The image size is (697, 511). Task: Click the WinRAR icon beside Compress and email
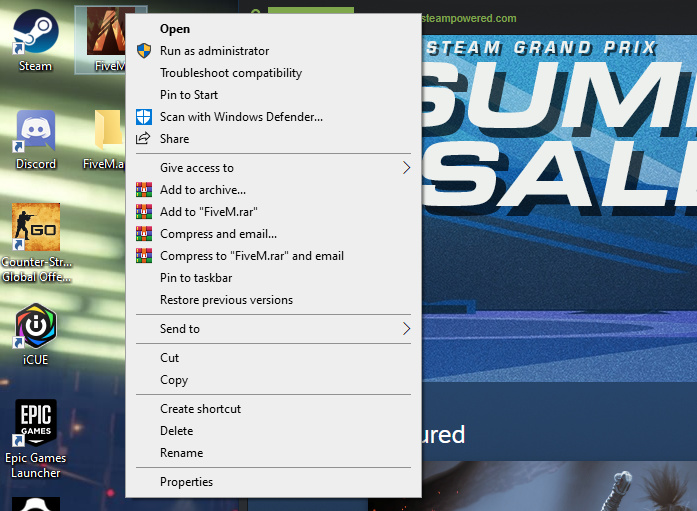[144, 234]
